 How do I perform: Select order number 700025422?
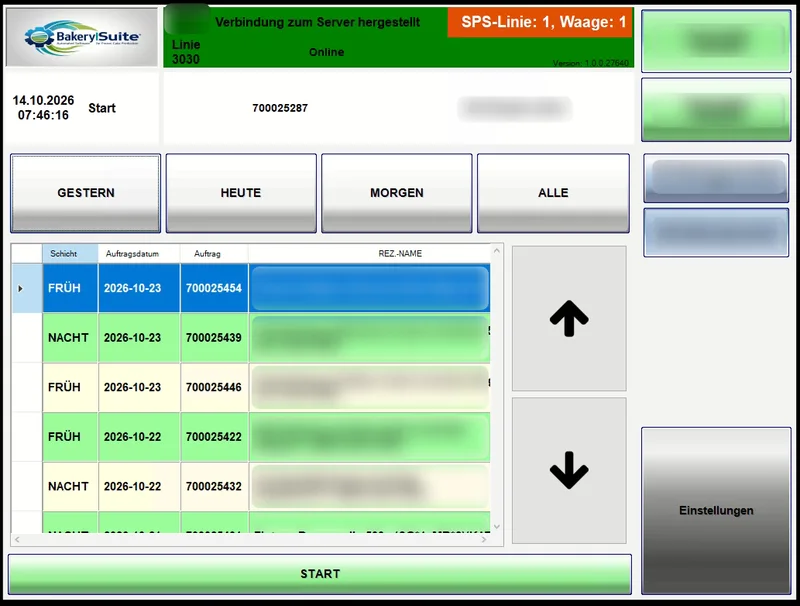pos(214,437)
